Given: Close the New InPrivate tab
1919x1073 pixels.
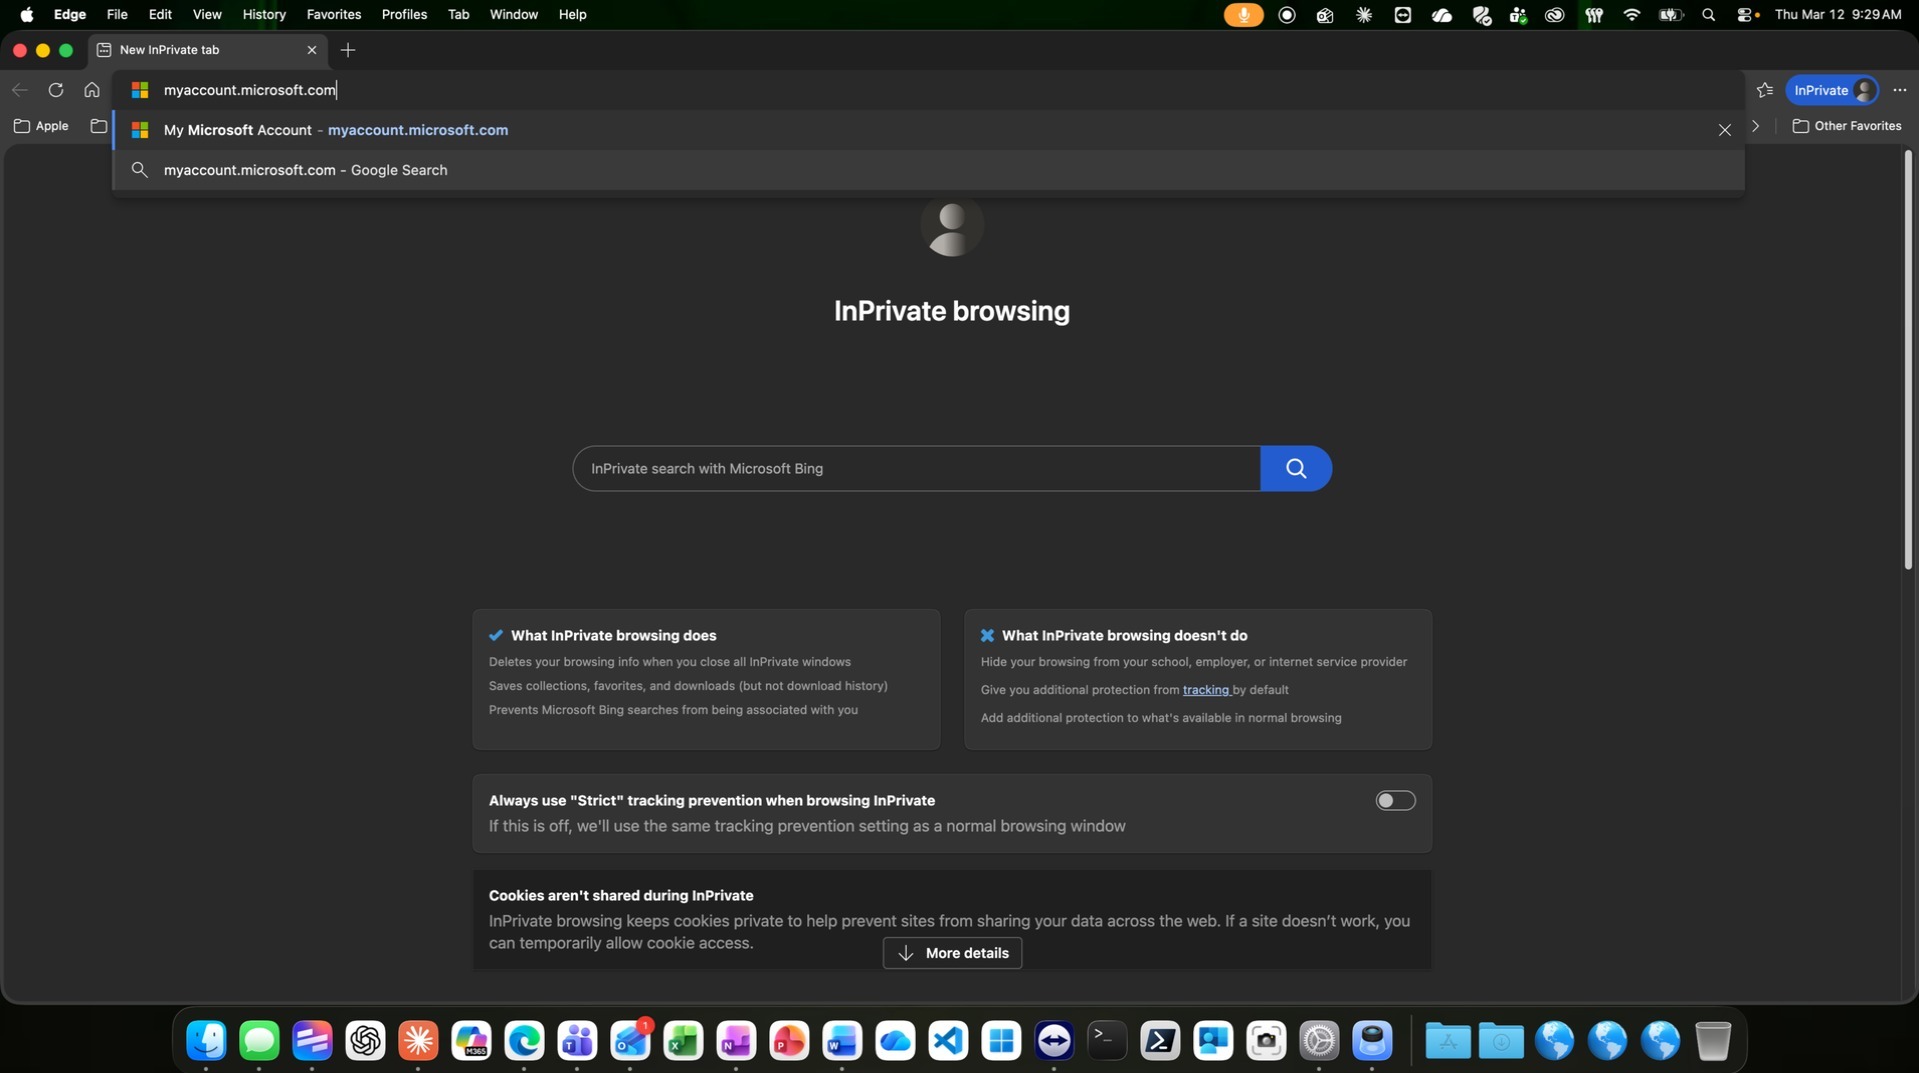Looking at the screenshot, I should pyautogui.click(x=312, y=50).
